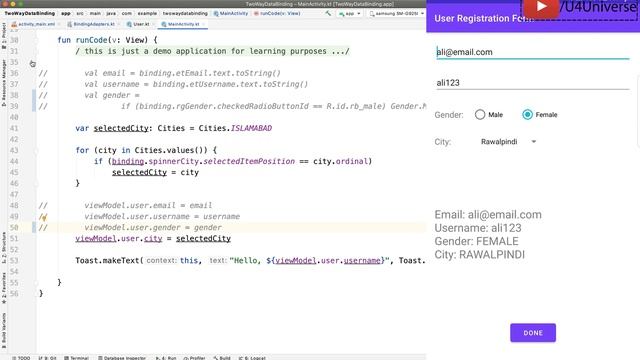The image size is (640, 360).
Task: Click selectedItemPosition on line 44
Action: coord(249,161)
